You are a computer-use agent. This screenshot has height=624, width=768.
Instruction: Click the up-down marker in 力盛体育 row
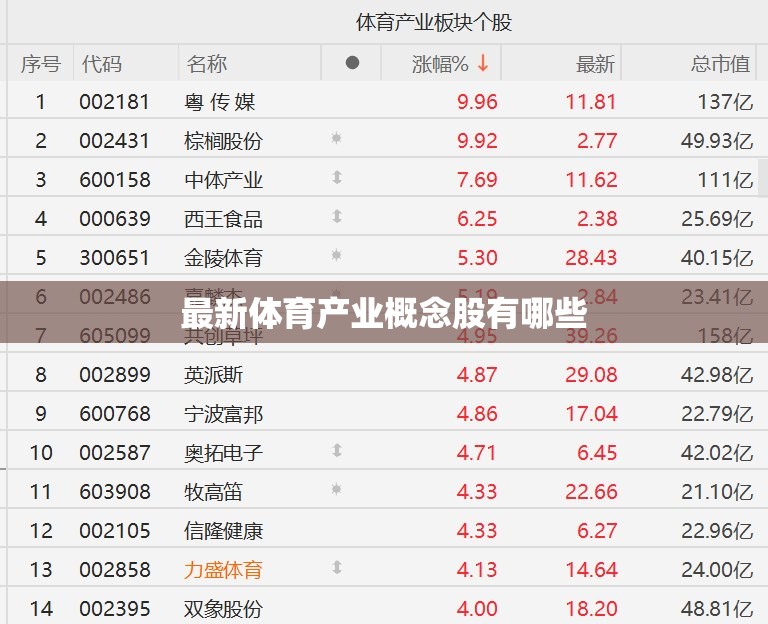pos(336,567)
